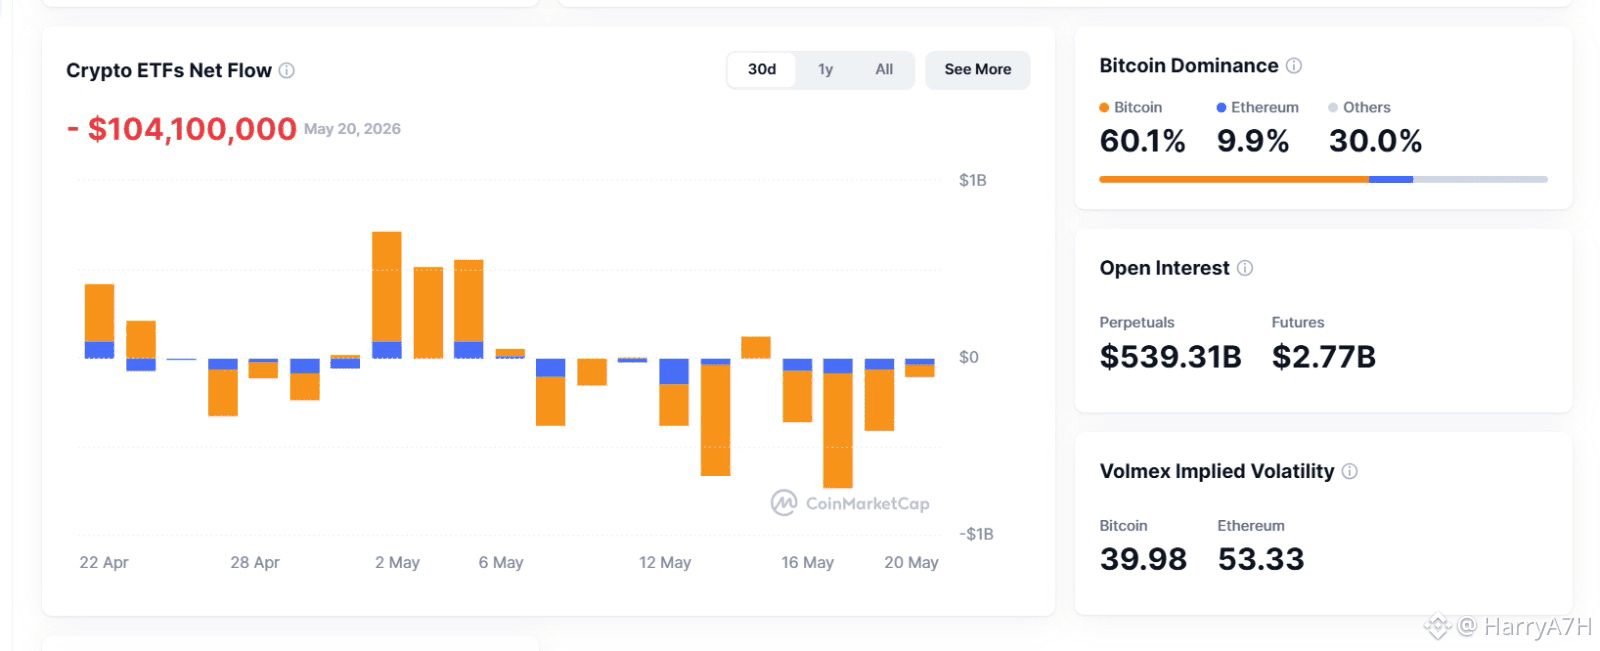Click the orange Bitcoin legend dot
The height and width of the screenshot is (651, 1600).
(x=1104, y=107)
